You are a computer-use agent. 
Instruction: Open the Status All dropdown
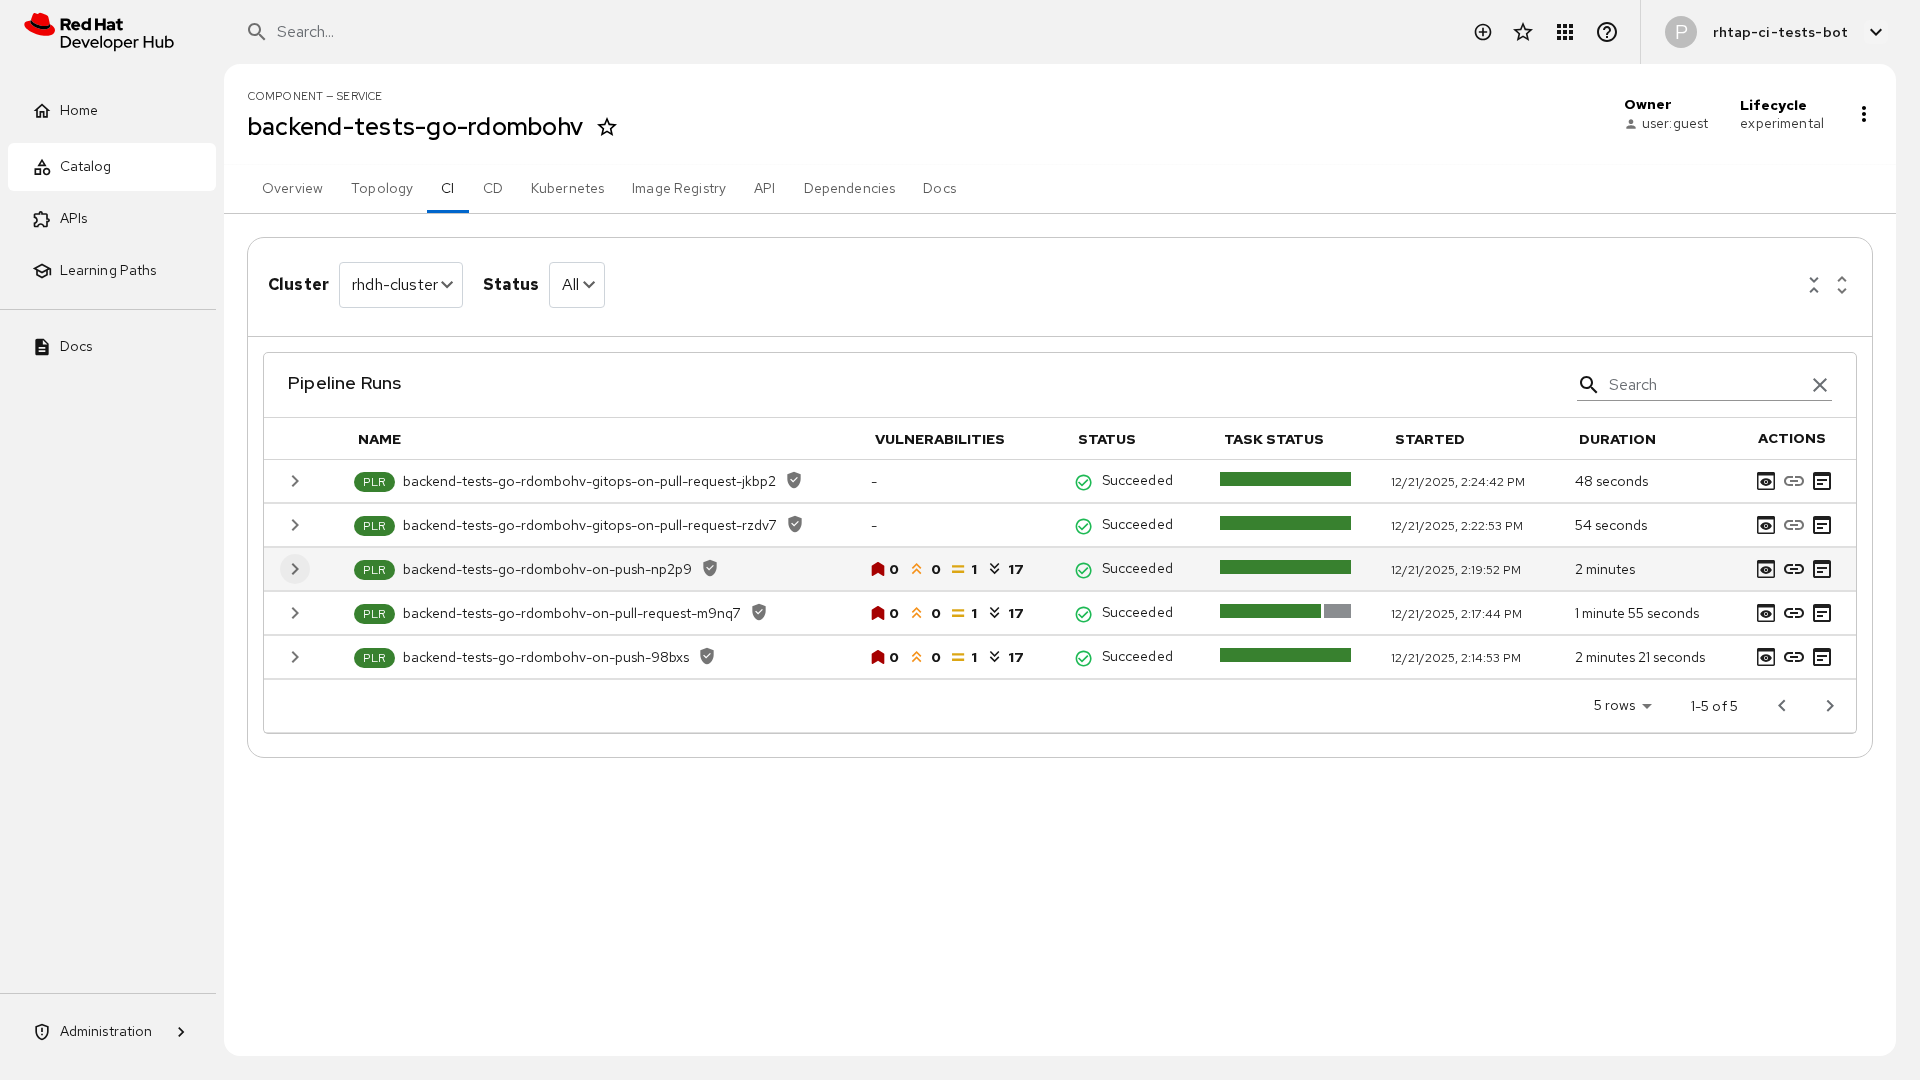[577, 285]
